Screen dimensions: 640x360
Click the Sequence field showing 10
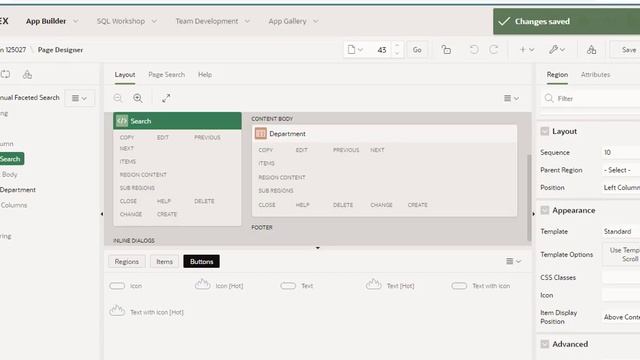[x=621, y=152]
